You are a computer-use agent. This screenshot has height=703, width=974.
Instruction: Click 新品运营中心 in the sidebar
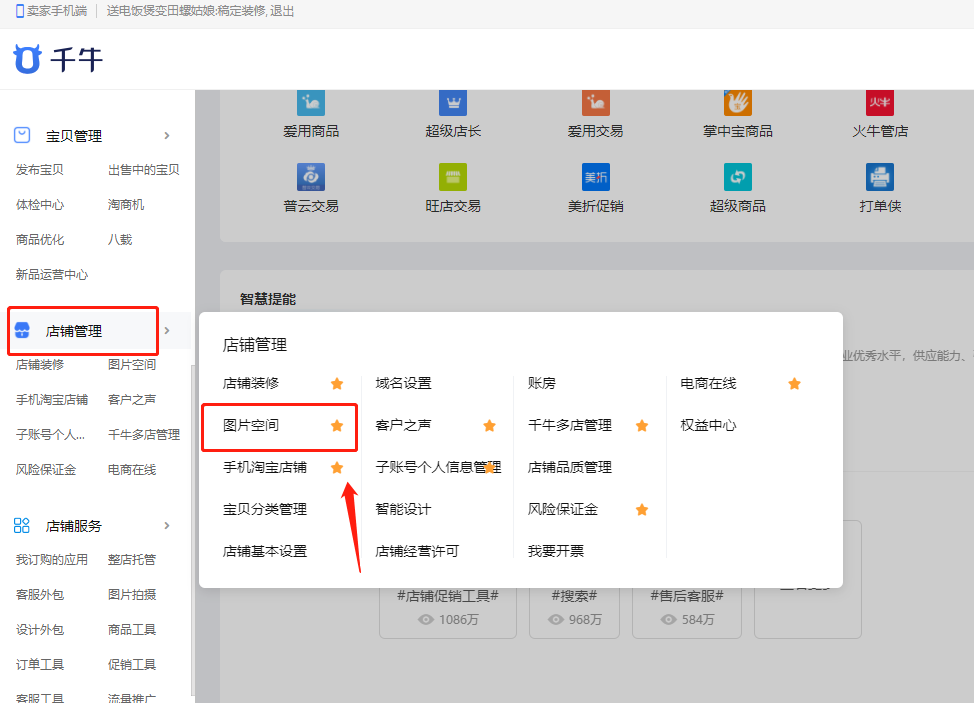[x=52, y=274]
